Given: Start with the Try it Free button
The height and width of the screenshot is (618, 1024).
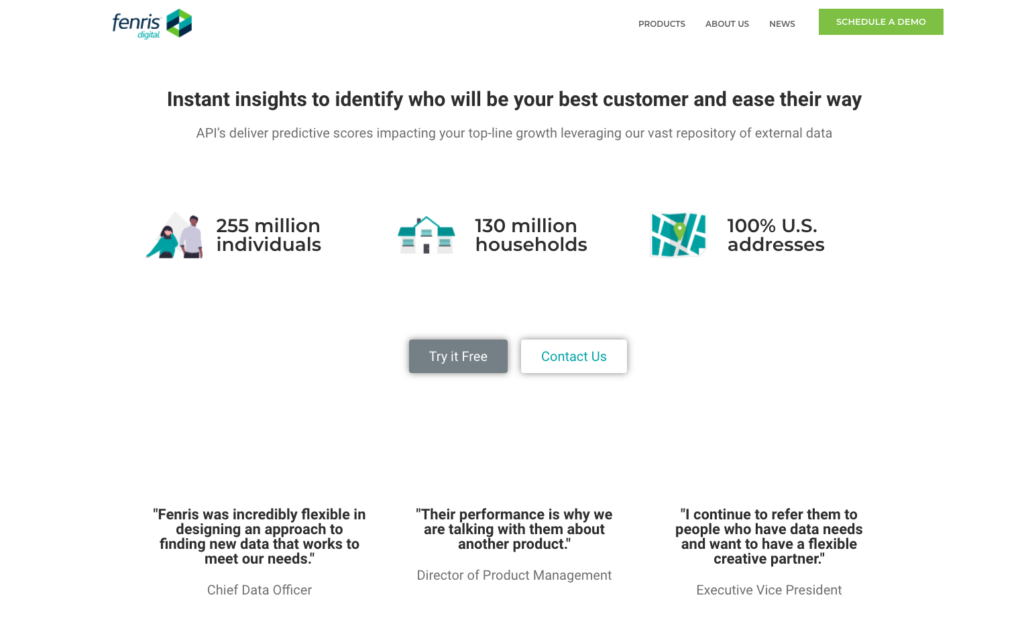Looking at the screenshot, I should [458, 356].
